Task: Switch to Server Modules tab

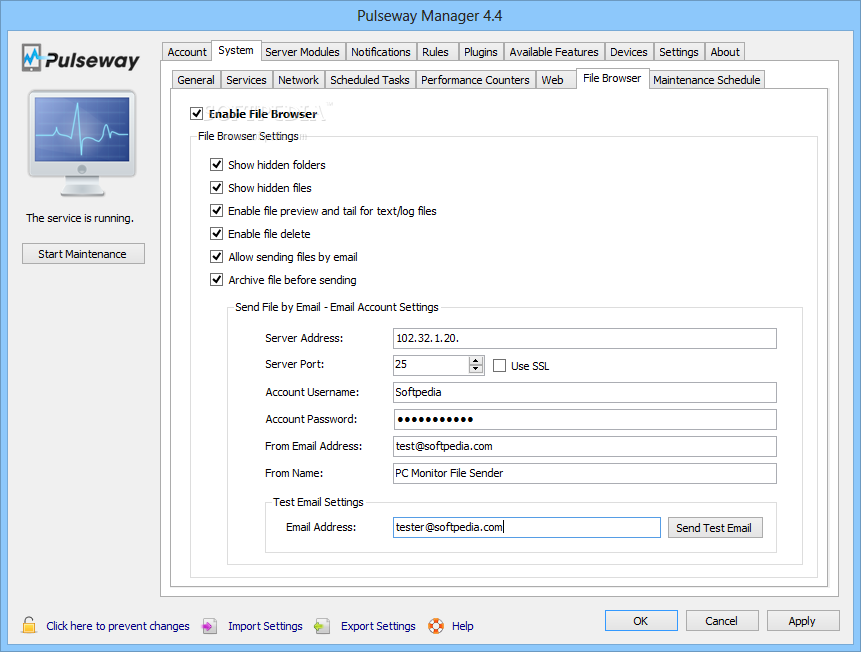Action: 303,52
